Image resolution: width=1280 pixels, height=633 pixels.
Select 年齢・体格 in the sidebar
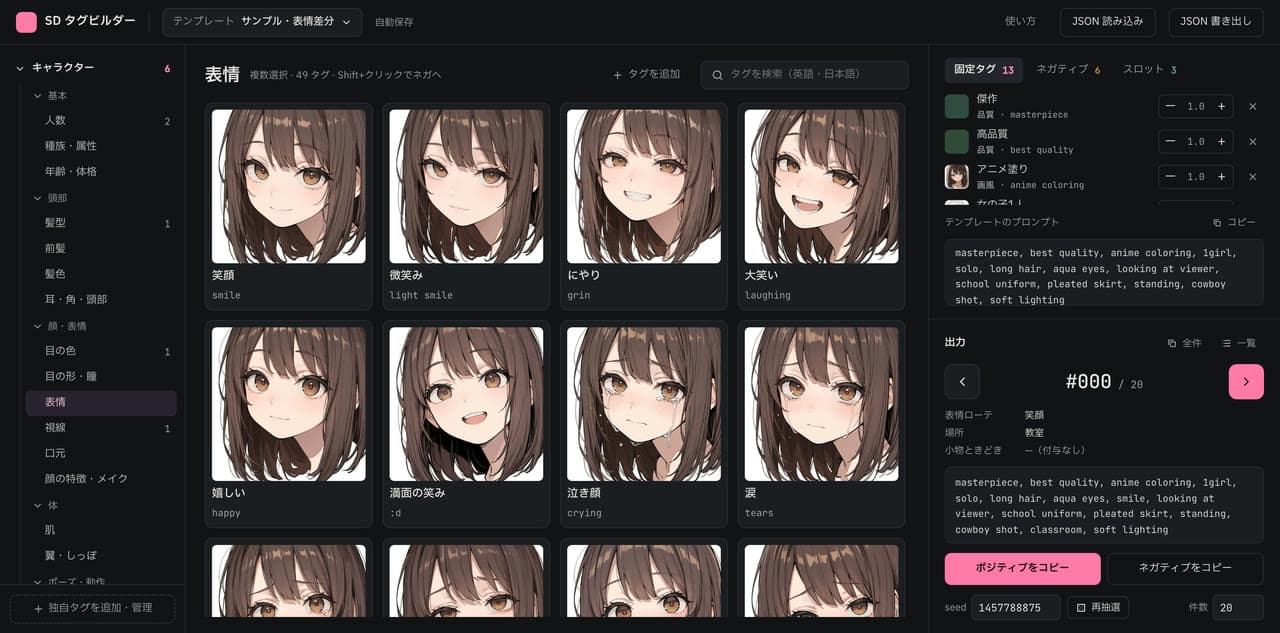[101, 172]
